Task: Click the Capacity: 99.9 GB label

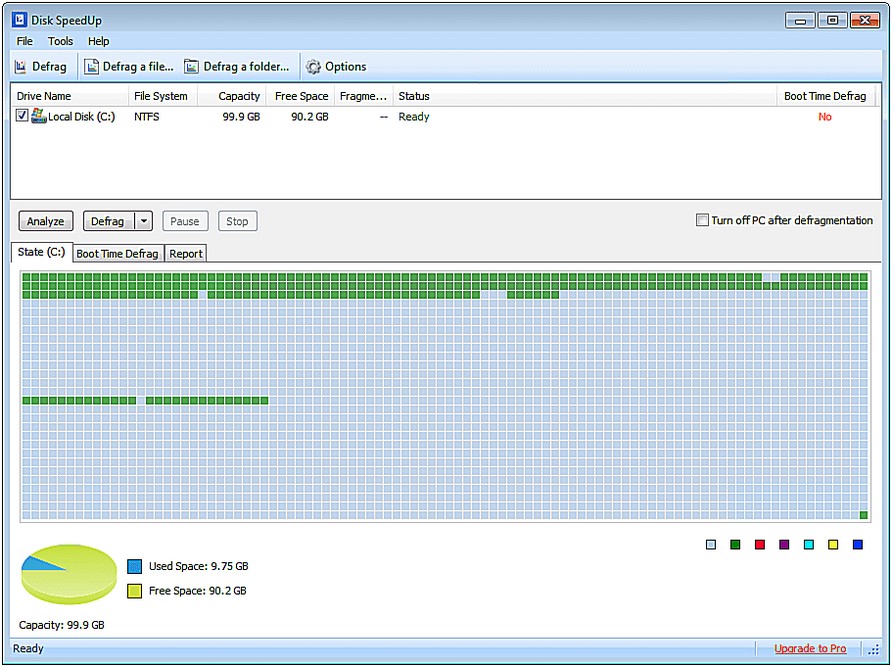Action: click(x=62, y=625)
